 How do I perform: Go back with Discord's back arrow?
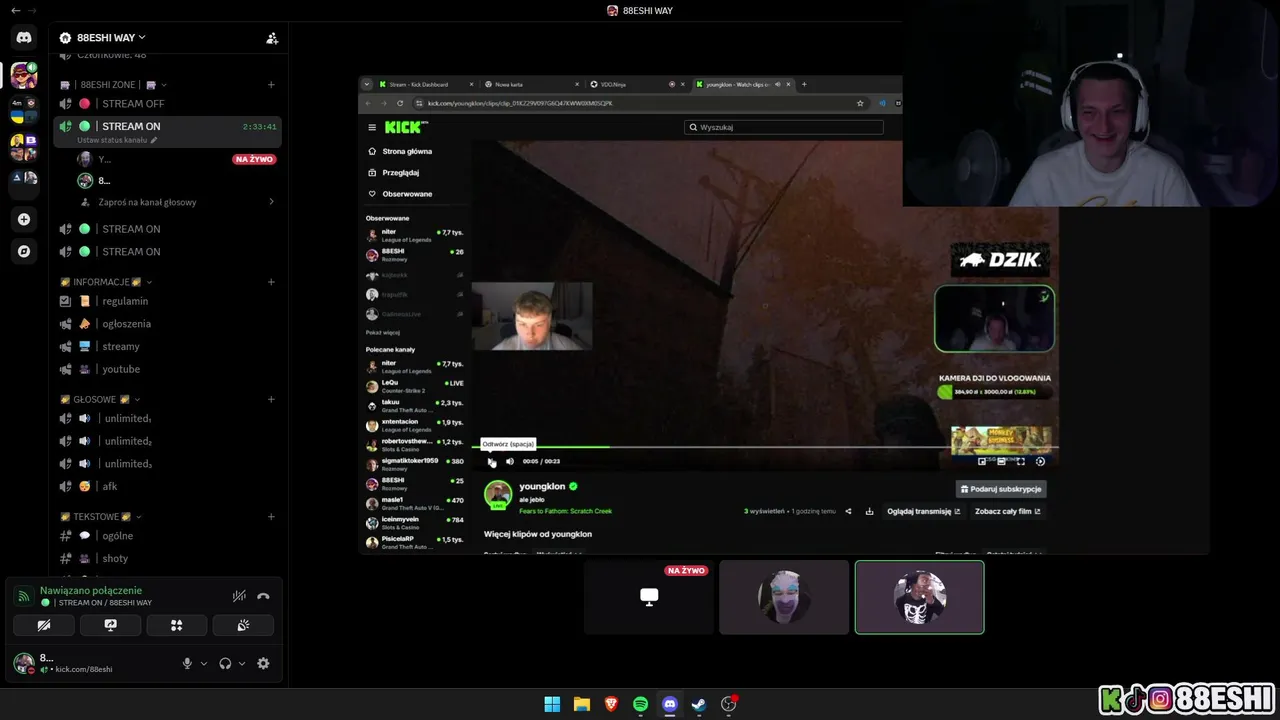(15, 10)
